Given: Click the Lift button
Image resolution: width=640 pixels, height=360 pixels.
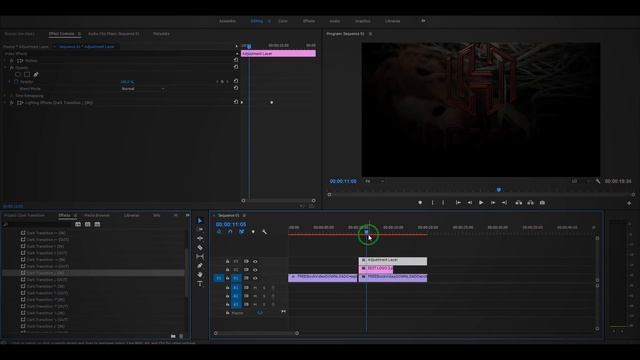Looking at the screenshot, I should pos(518,202).
